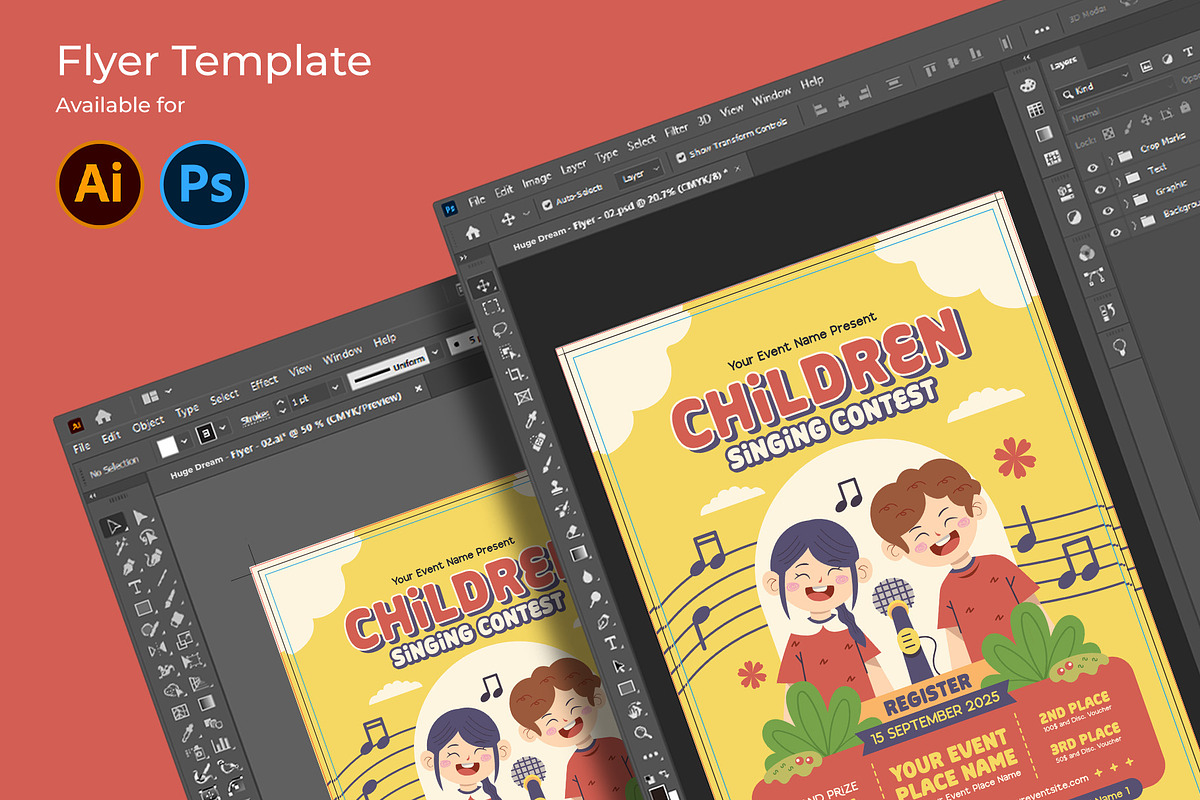The width and height of the screenshot is (1200, 800).
Task: Go to Illustrator's Home screen button
Action: pos(102,416)
